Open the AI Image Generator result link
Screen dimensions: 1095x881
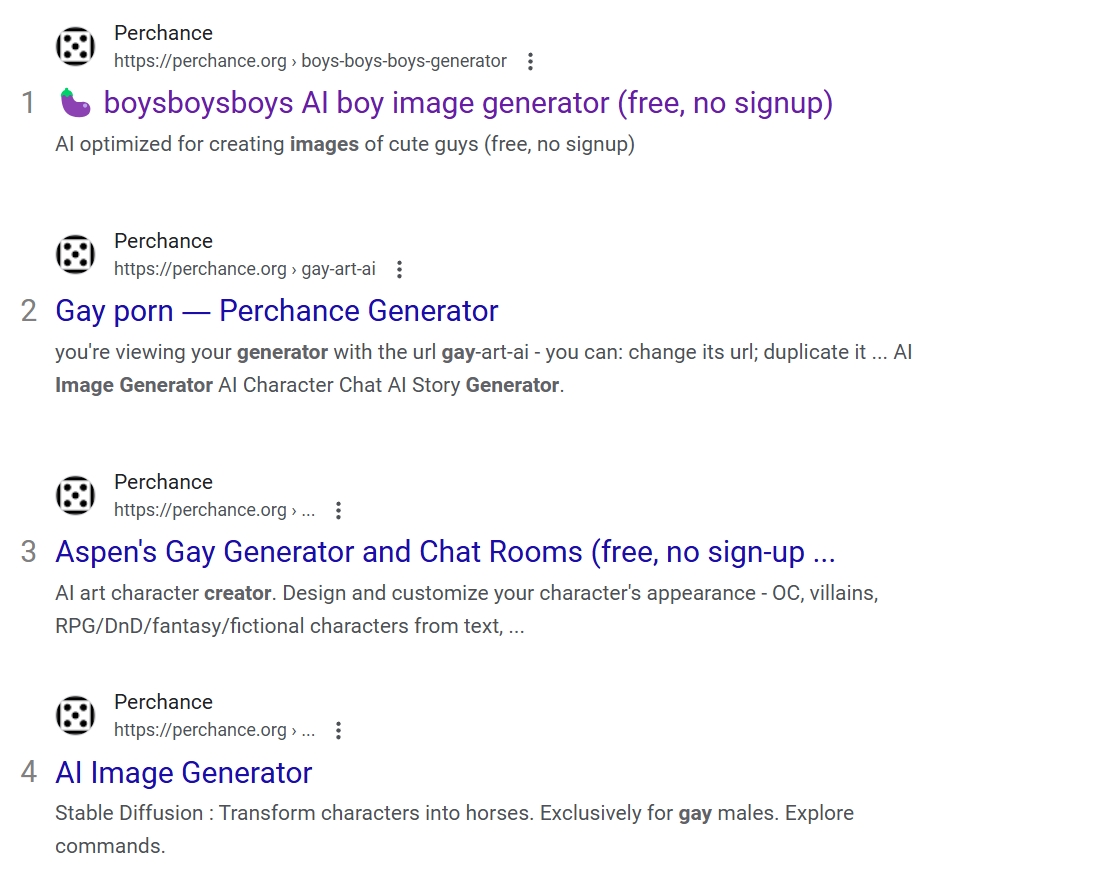pyautogui.click(x=184, y=773)
